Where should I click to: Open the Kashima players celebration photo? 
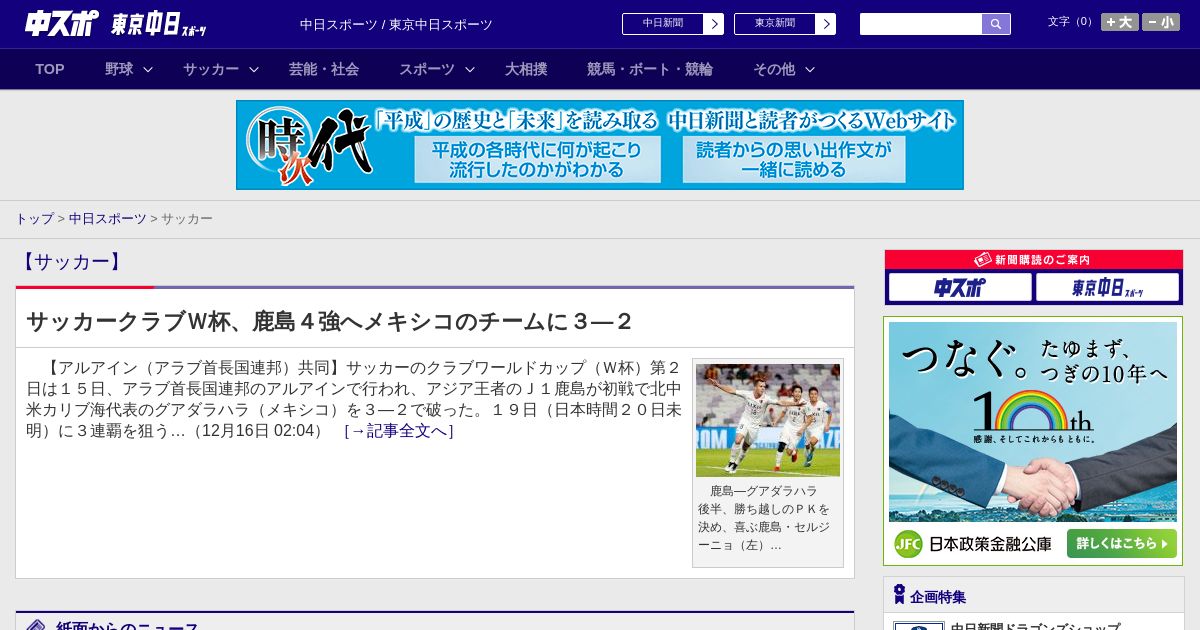pyautogui.click(x=768, y=420)
